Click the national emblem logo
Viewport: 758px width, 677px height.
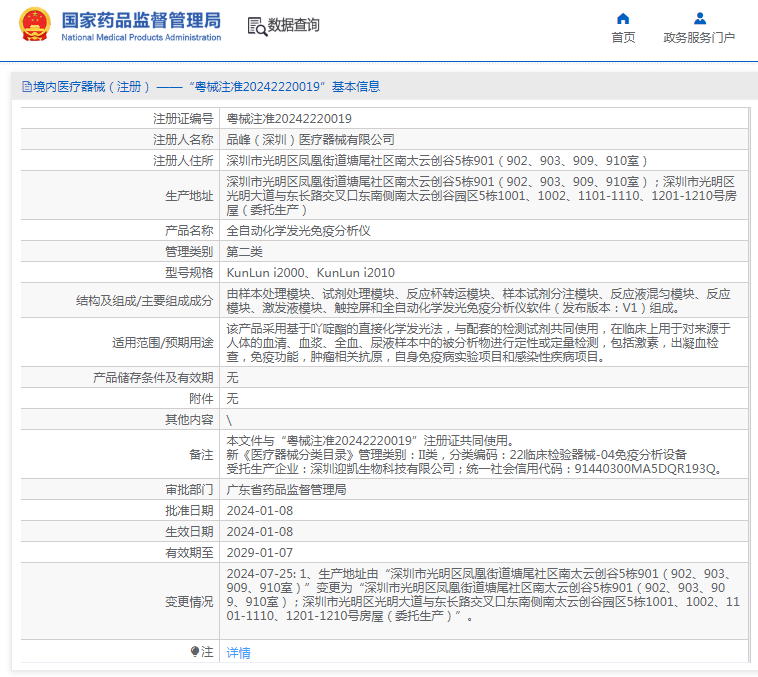click(x=34, y=24)
